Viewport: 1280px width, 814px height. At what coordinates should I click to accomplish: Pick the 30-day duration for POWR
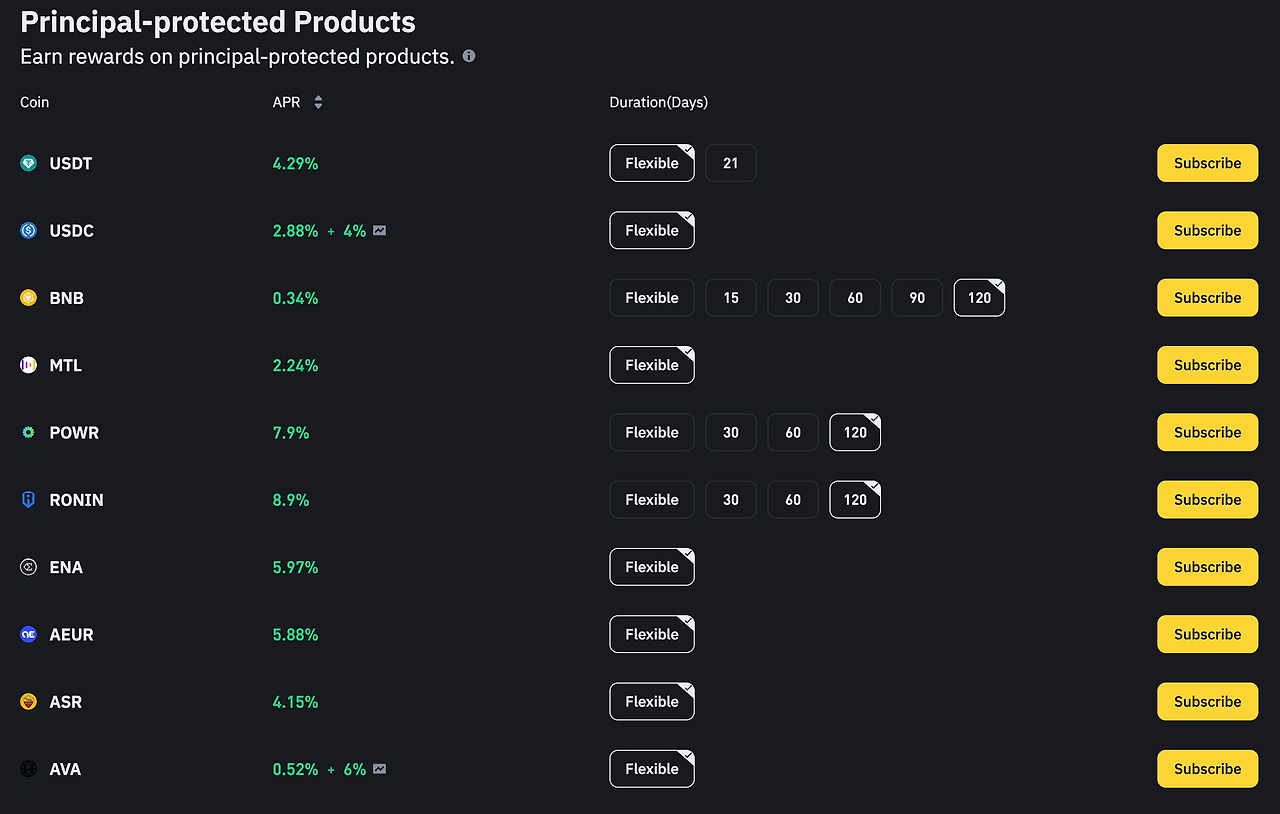(731, 433)
